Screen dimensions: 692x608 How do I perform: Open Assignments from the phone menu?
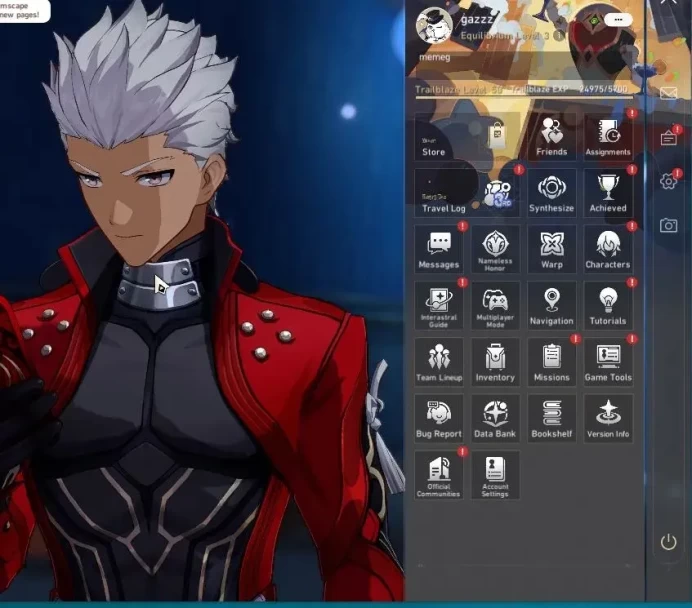coord(608,136)
